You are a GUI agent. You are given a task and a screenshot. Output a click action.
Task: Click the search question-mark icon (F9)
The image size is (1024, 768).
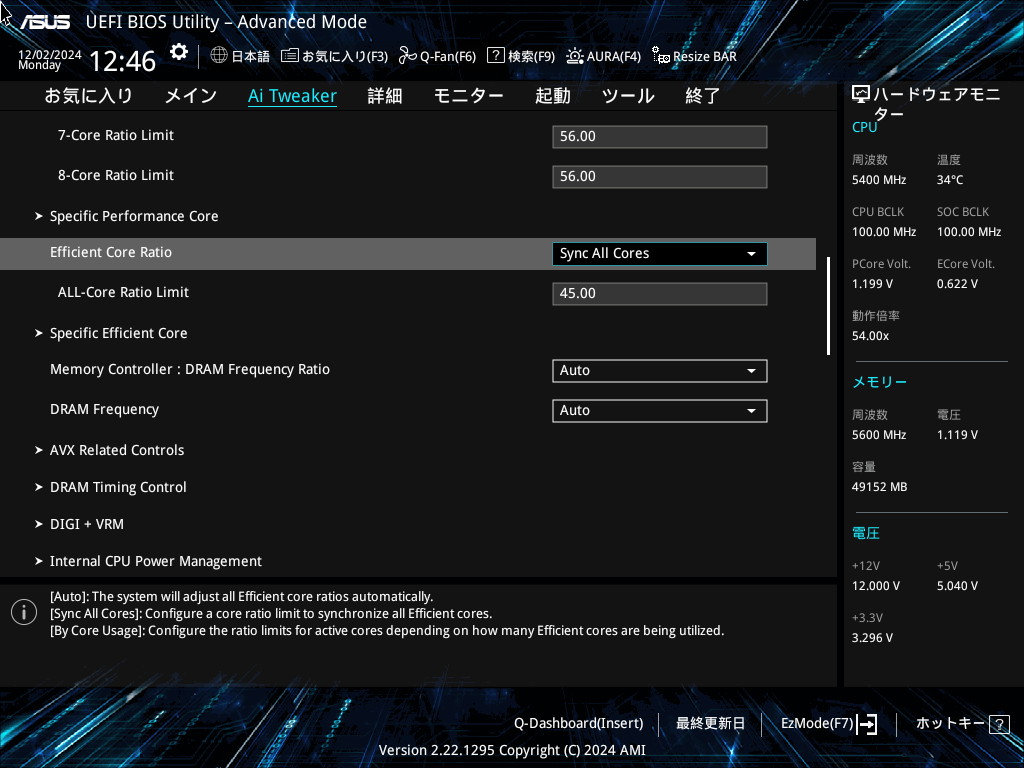(496, 55)
